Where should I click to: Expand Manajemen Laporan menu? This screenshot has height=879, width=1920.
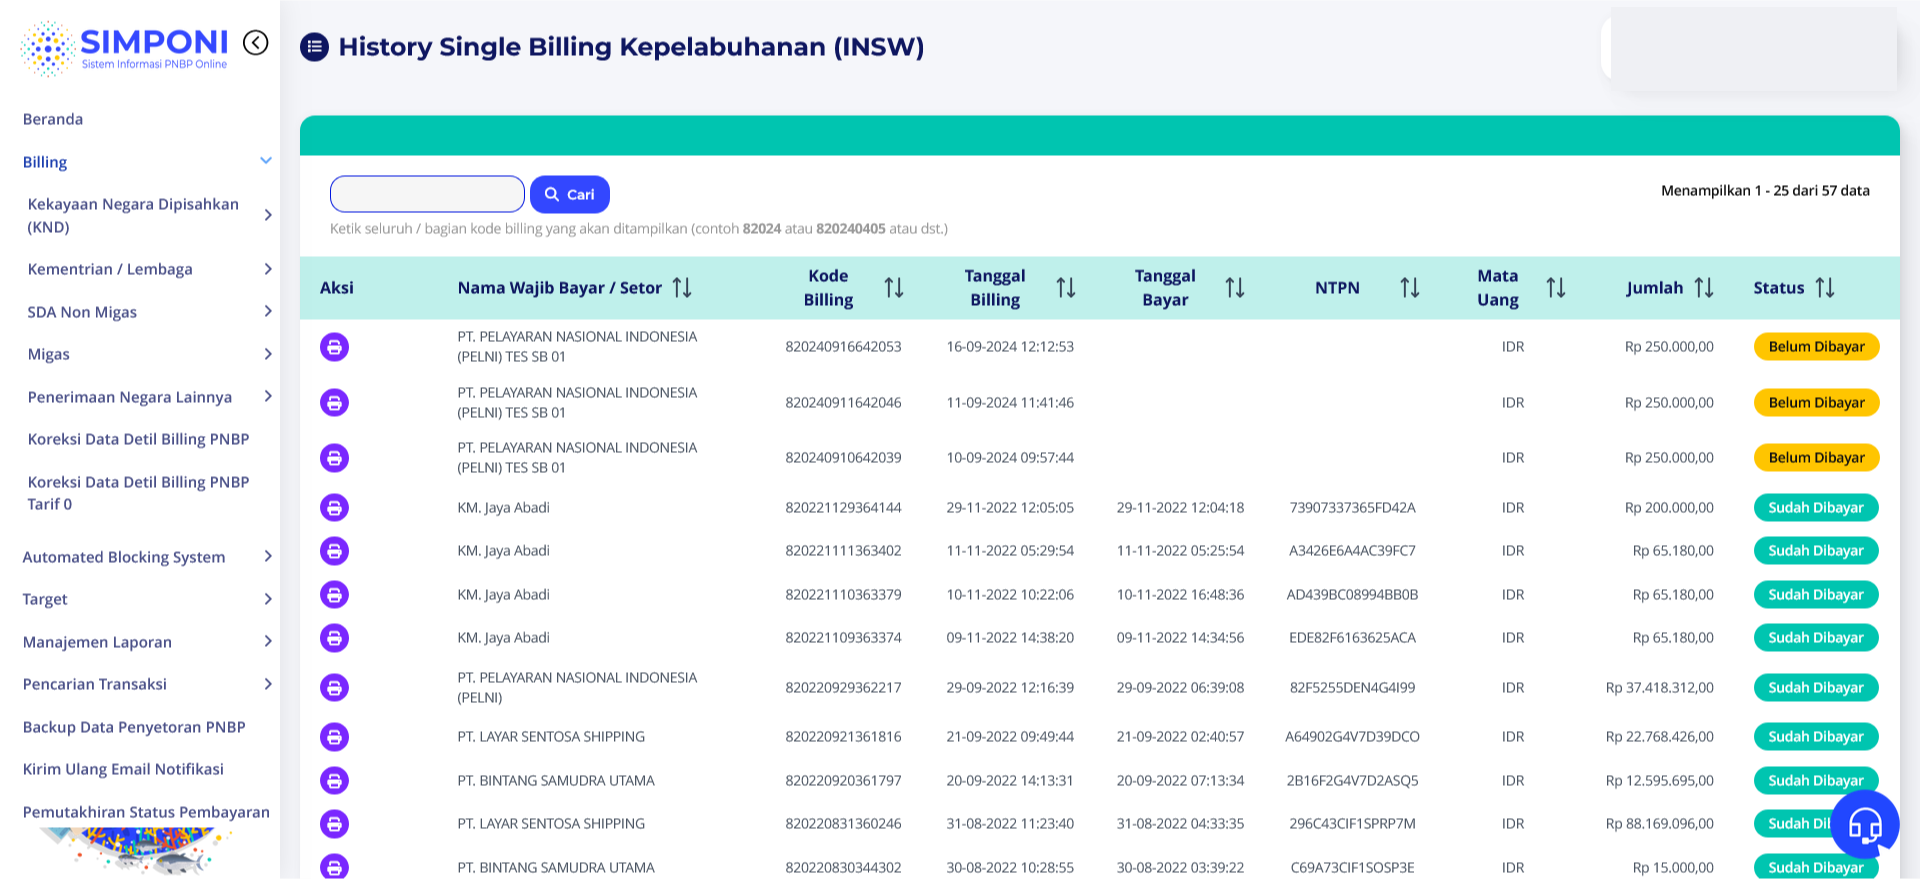click(x=268, y=641)
